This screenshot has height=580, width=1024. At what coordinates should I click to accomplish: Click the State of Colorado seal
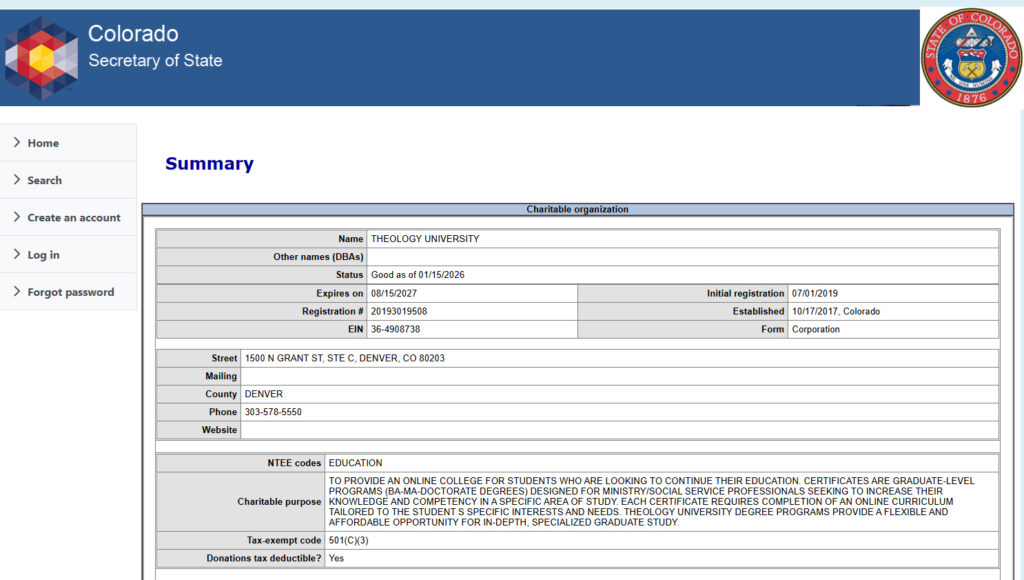coord(970,58)
